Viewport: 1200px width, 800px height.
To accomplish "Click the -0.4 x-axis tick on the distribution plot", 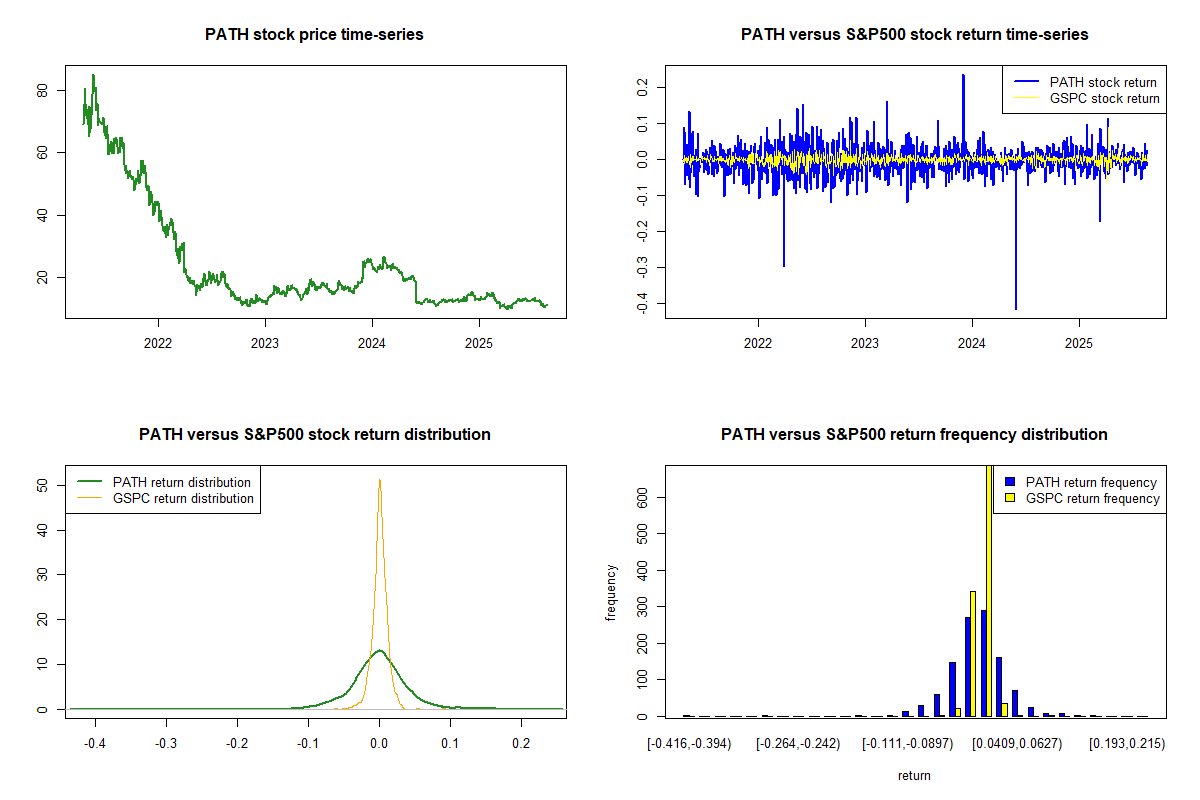I will [95, 745].
